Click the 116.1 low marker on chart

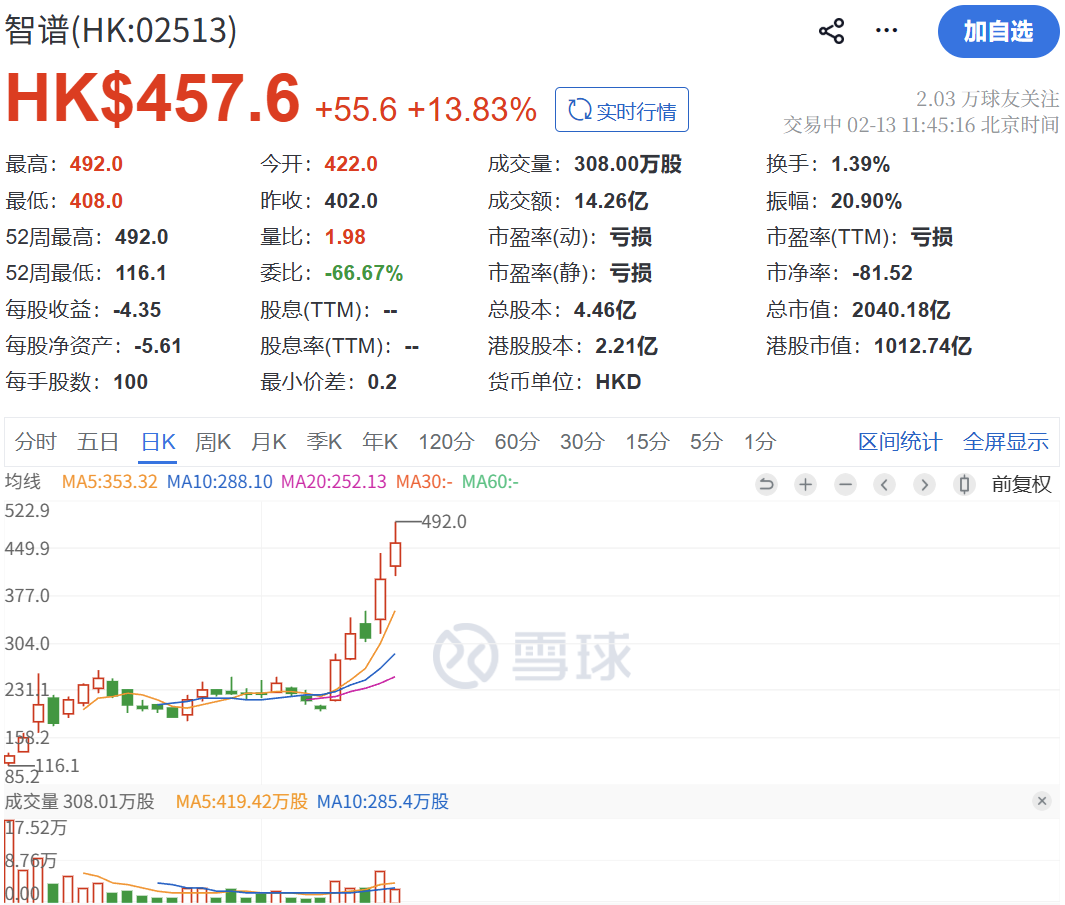pos(57,766)
